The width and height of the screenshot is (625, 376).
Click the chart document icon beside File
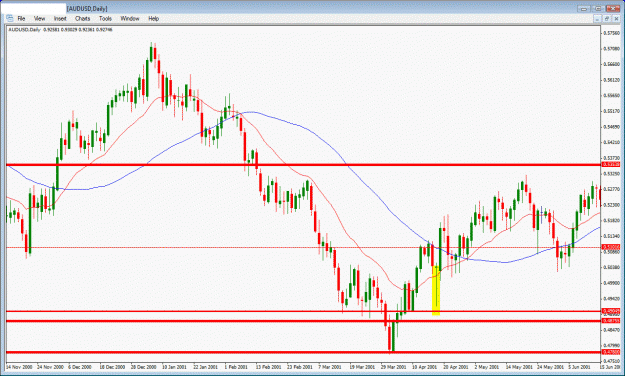(x=10, y=18)
